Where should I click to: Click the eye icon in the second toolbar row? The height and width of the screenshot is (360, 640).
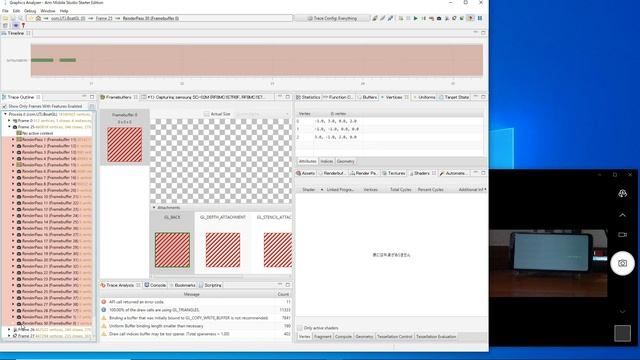(x=16, y=26)
